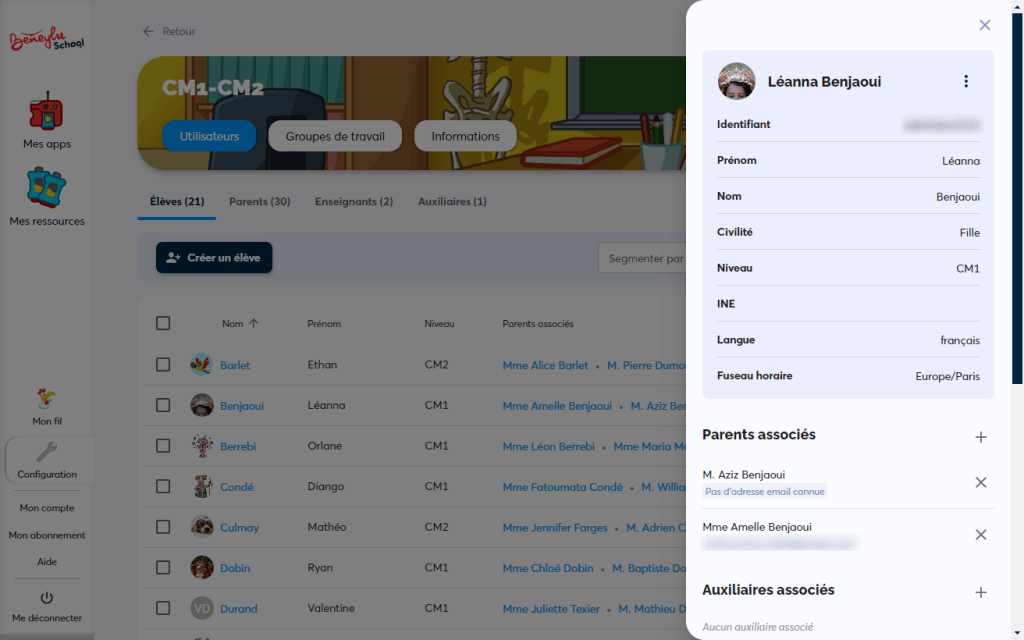Click the Configuration wrench icon

pyautogui.click(x=47, y=453)
